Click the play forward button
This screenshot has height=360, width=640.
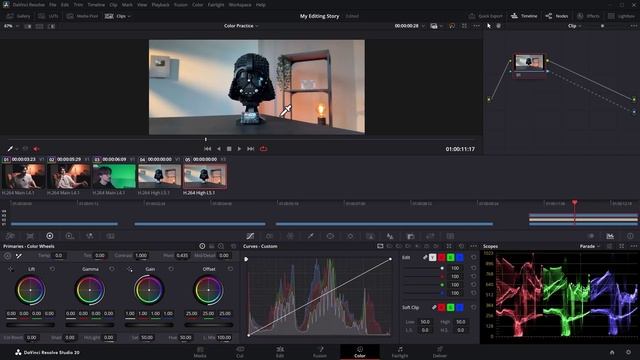(239, 149)
